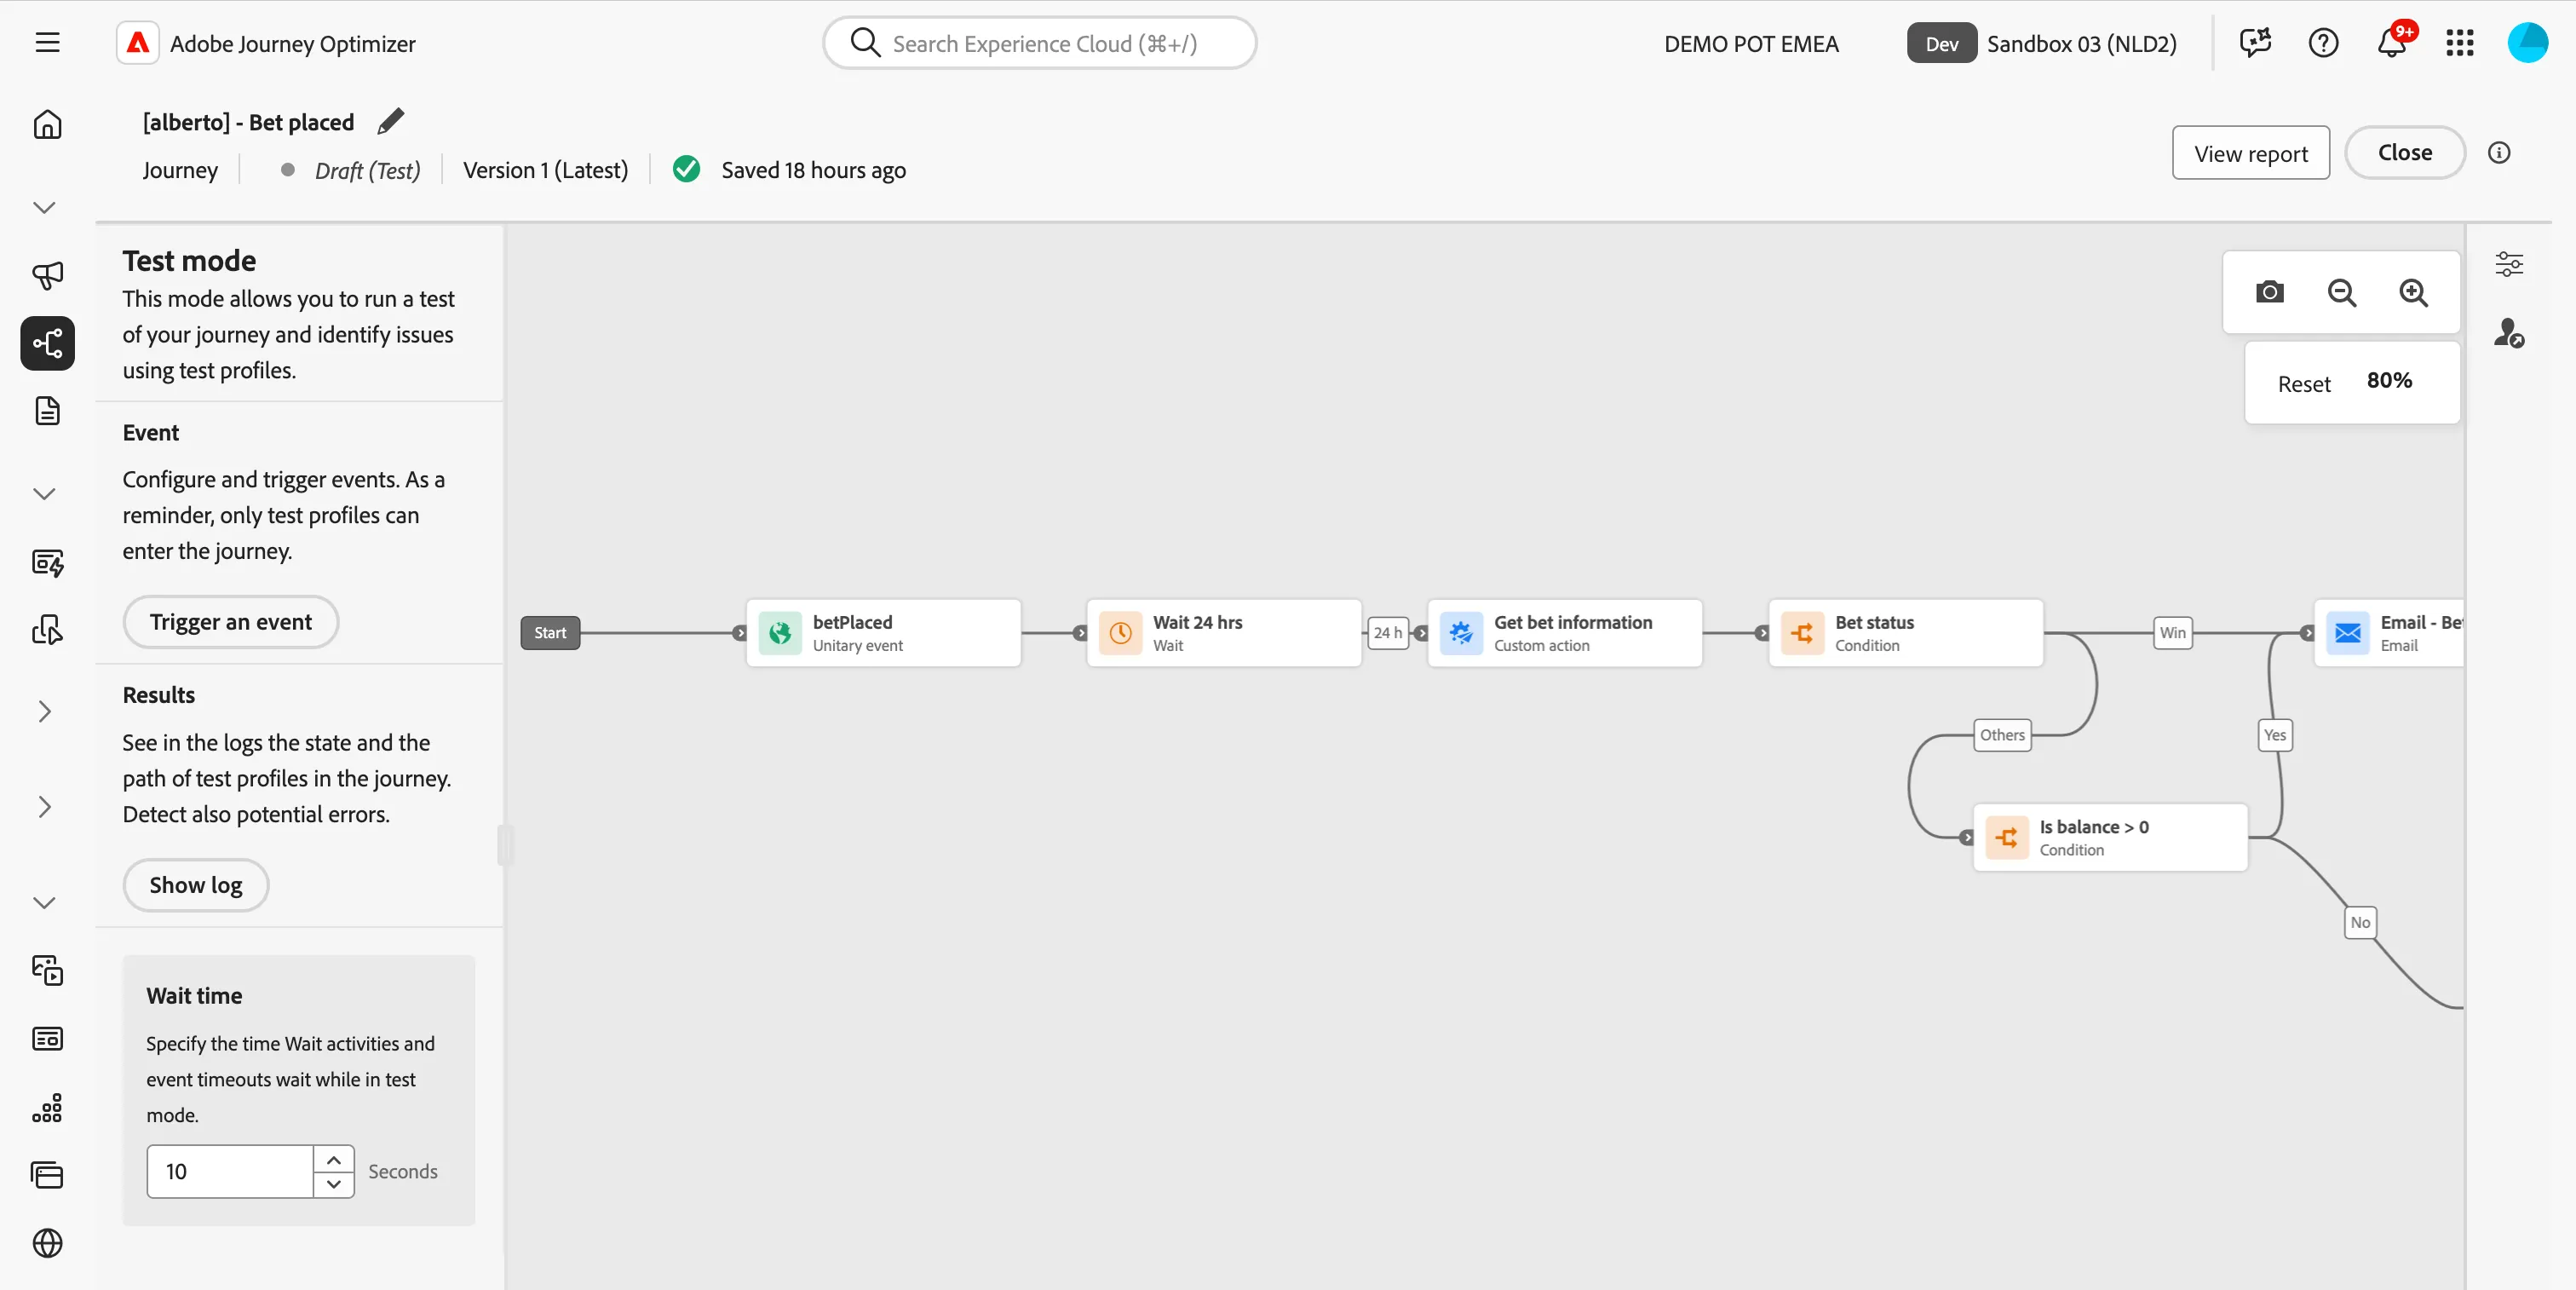Expand the second right-pointing sidebar chevron
This screenshot has height=1290, width=2576.
tap(44, 807)
